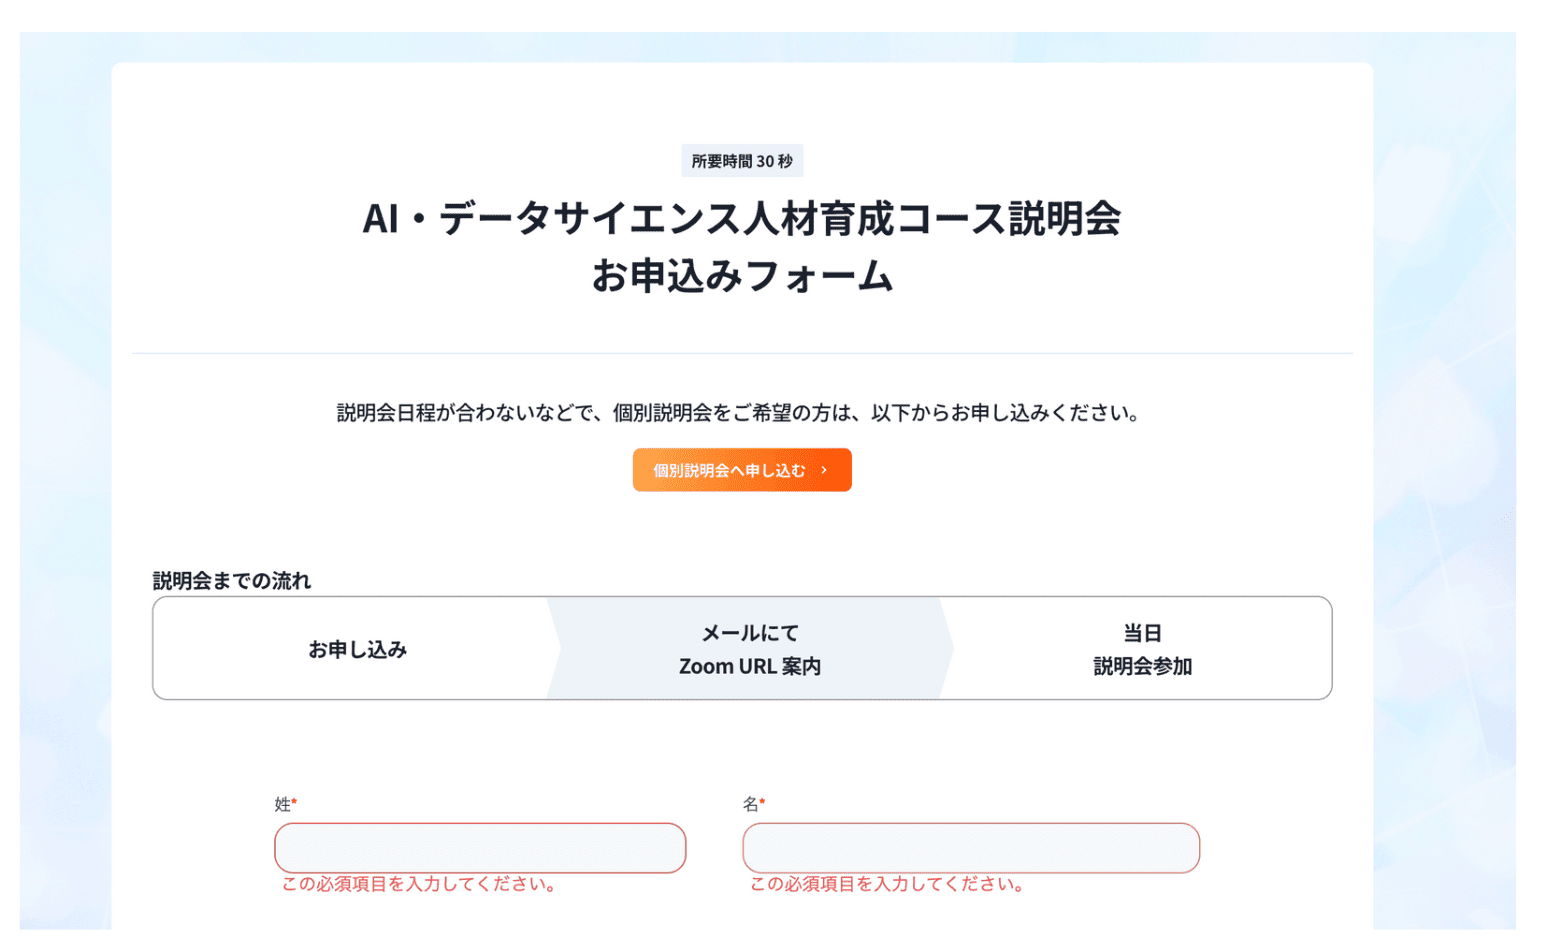Click the horizontal divider below the form title
This screenshot has width=1544, height=950.
[x=741, y=353]
